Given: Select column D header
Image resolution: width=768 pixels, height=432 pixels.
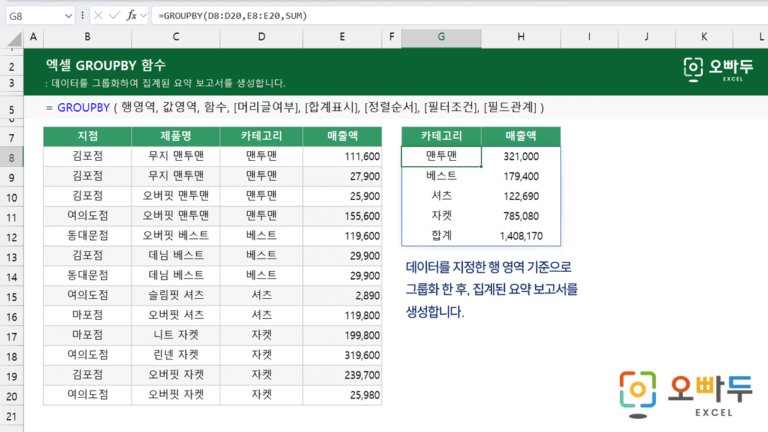Looking at the screenshot, I should (262, 37).
